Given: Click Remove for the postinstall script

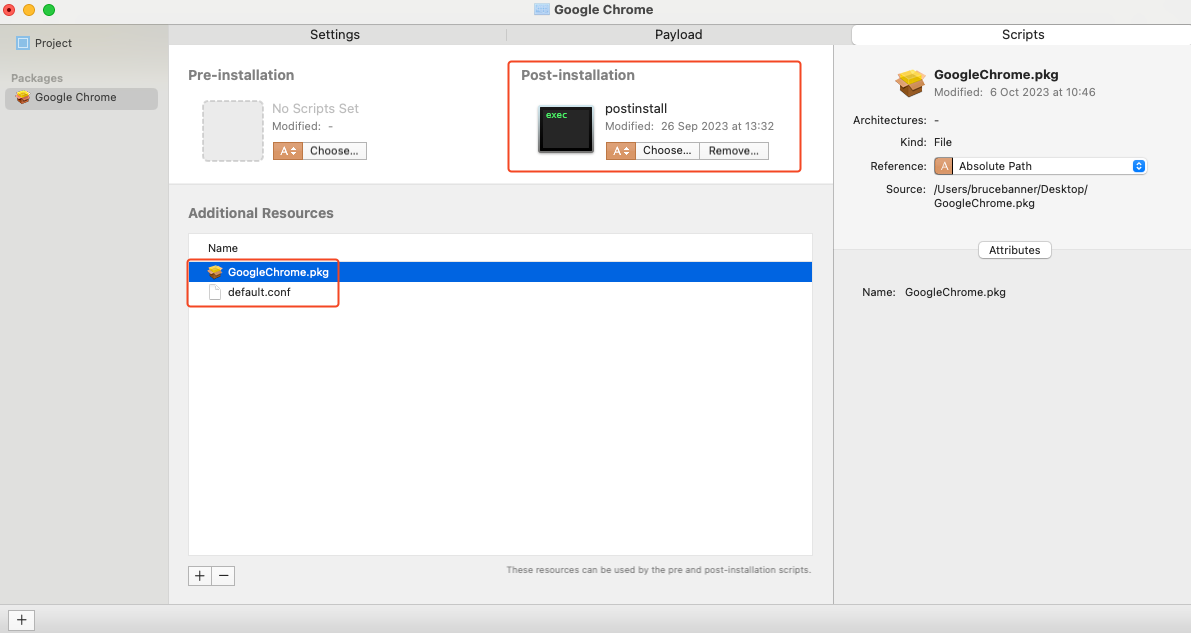Looking at the screenshot, I should pos(733,151).
